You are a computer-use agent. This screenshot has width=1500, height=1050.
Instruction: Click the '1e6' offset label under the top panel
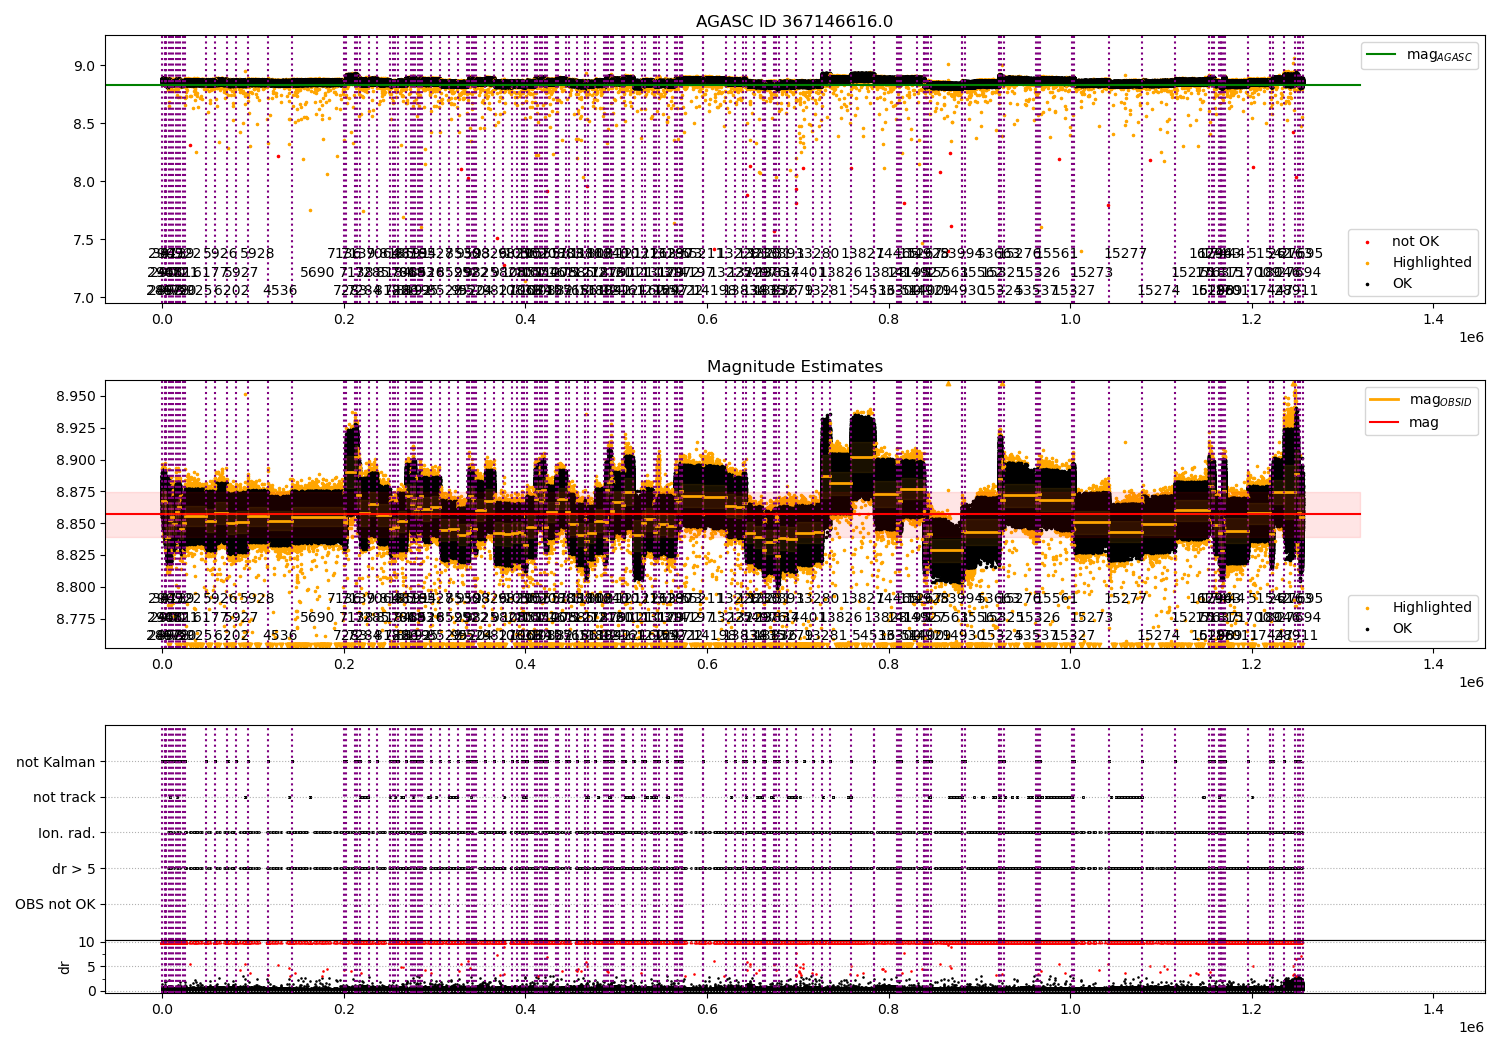[1470, 337]
